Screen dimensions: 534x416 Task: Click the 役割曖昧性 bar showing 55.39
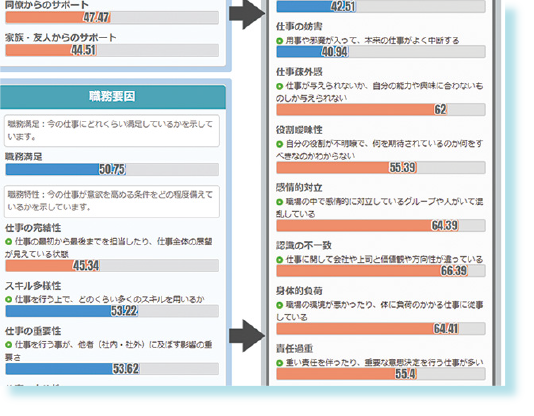pos(381,167)
